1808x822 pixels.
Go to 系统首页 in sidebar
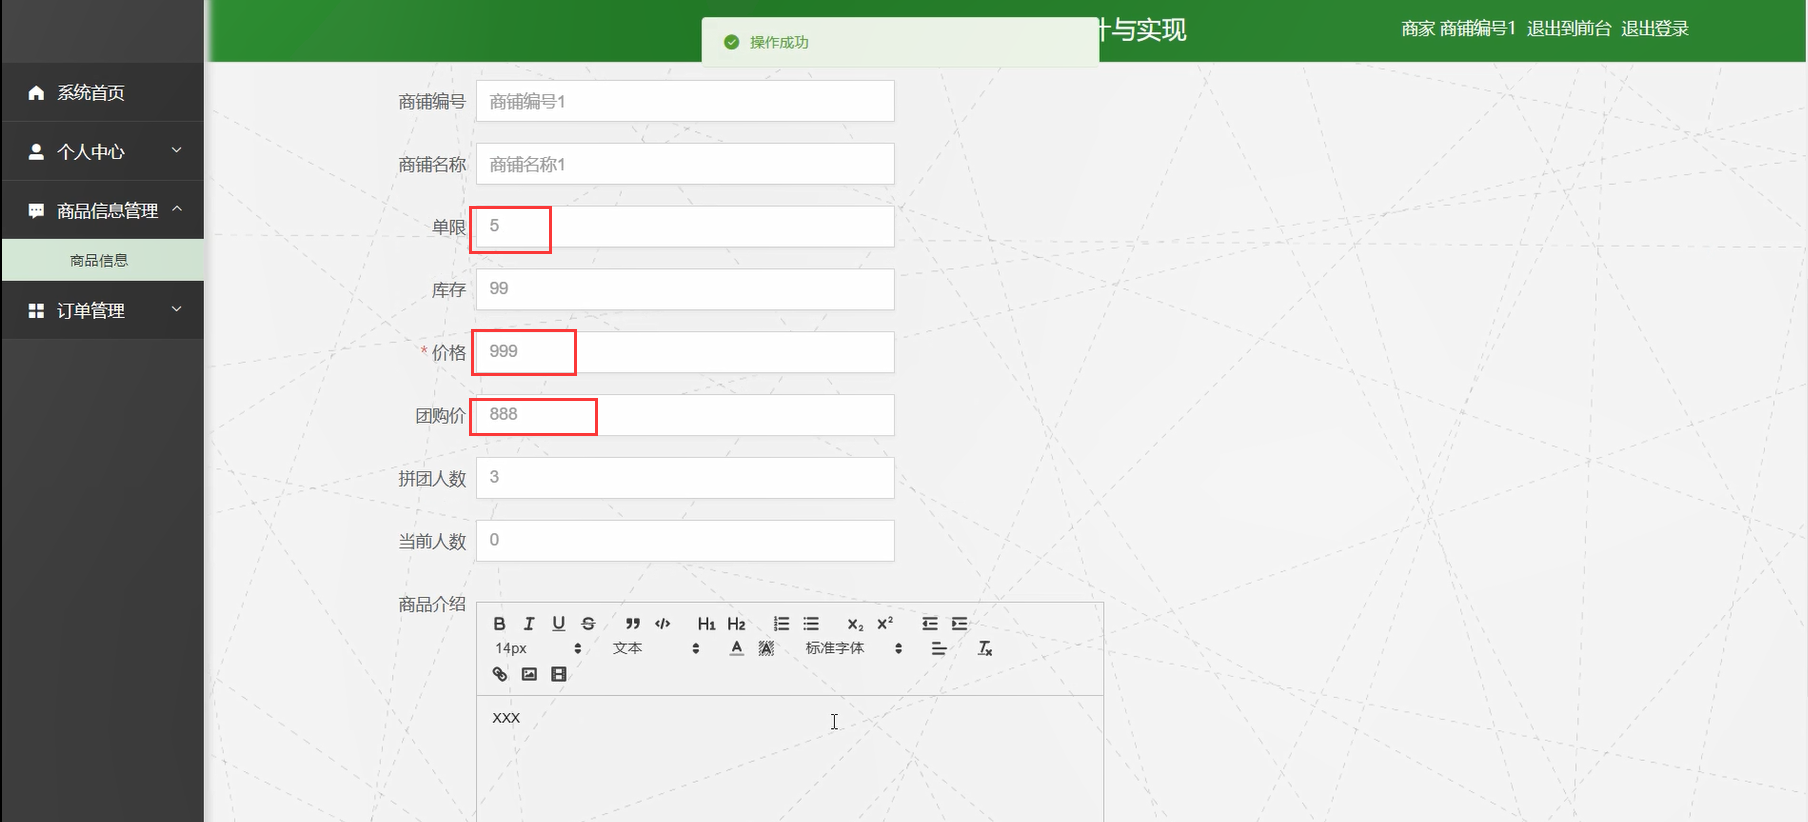(x=102, y=92)
